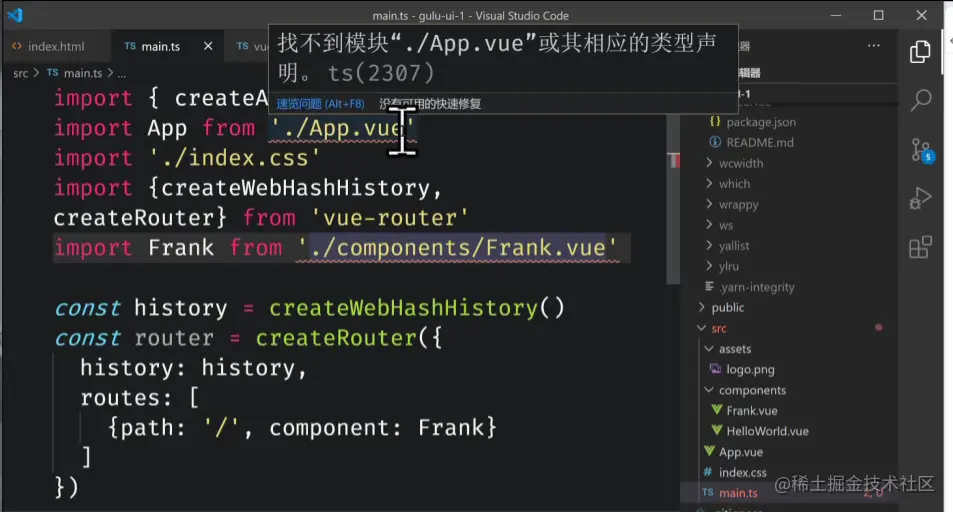Image resolution: width=953 pixels, height=512 pixels.
Task: Click the red error marker in overview ruler
Action: click(674, 161)
